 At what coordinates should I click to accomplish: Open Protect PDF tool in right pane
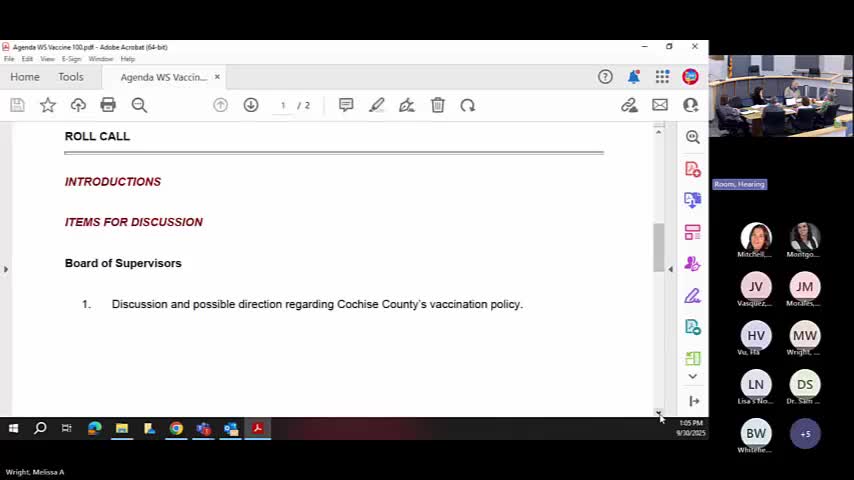(693, 327)
